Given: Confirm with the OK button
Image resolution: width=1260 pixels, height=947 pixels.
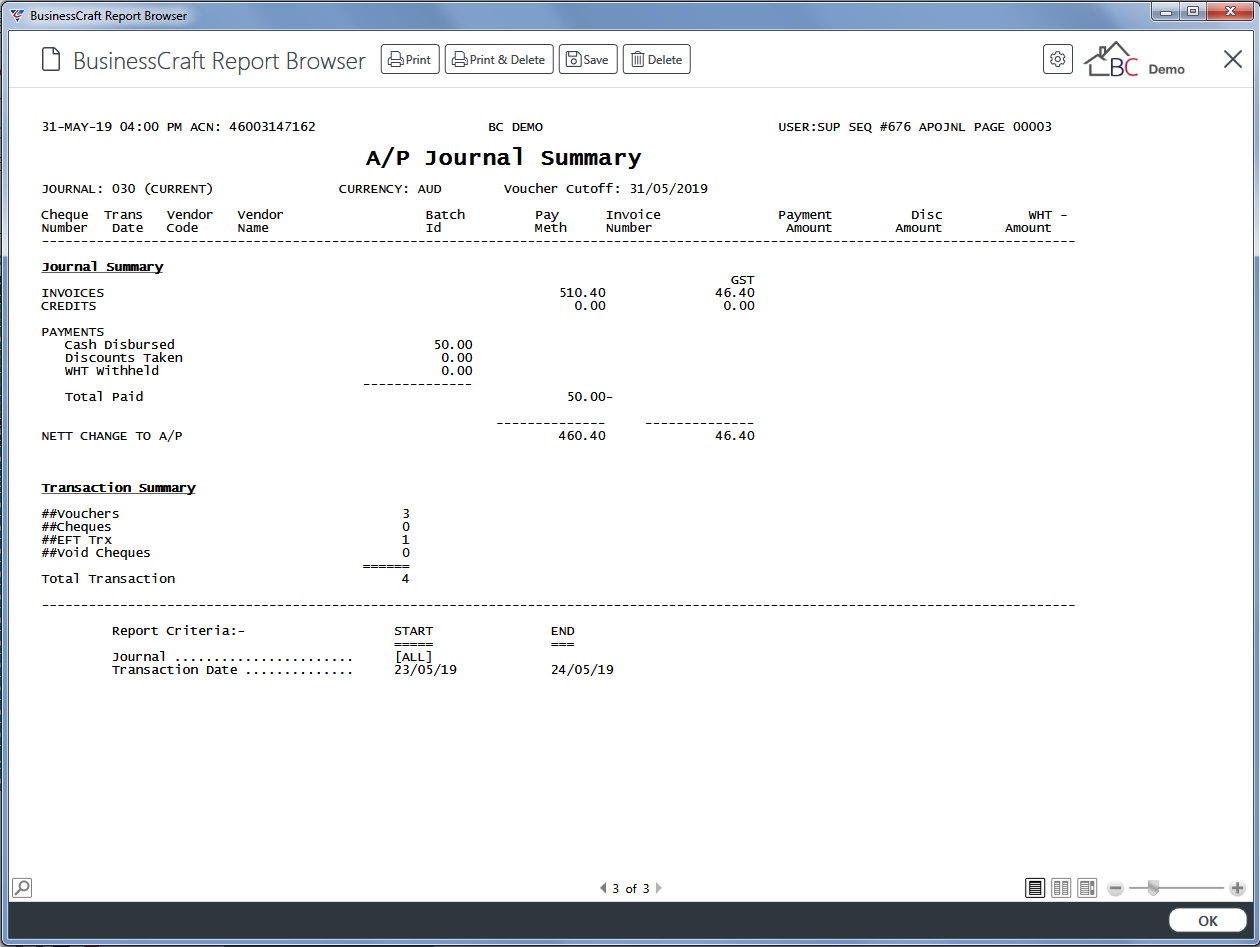Looking at the screenshot, I should 1207,921.
